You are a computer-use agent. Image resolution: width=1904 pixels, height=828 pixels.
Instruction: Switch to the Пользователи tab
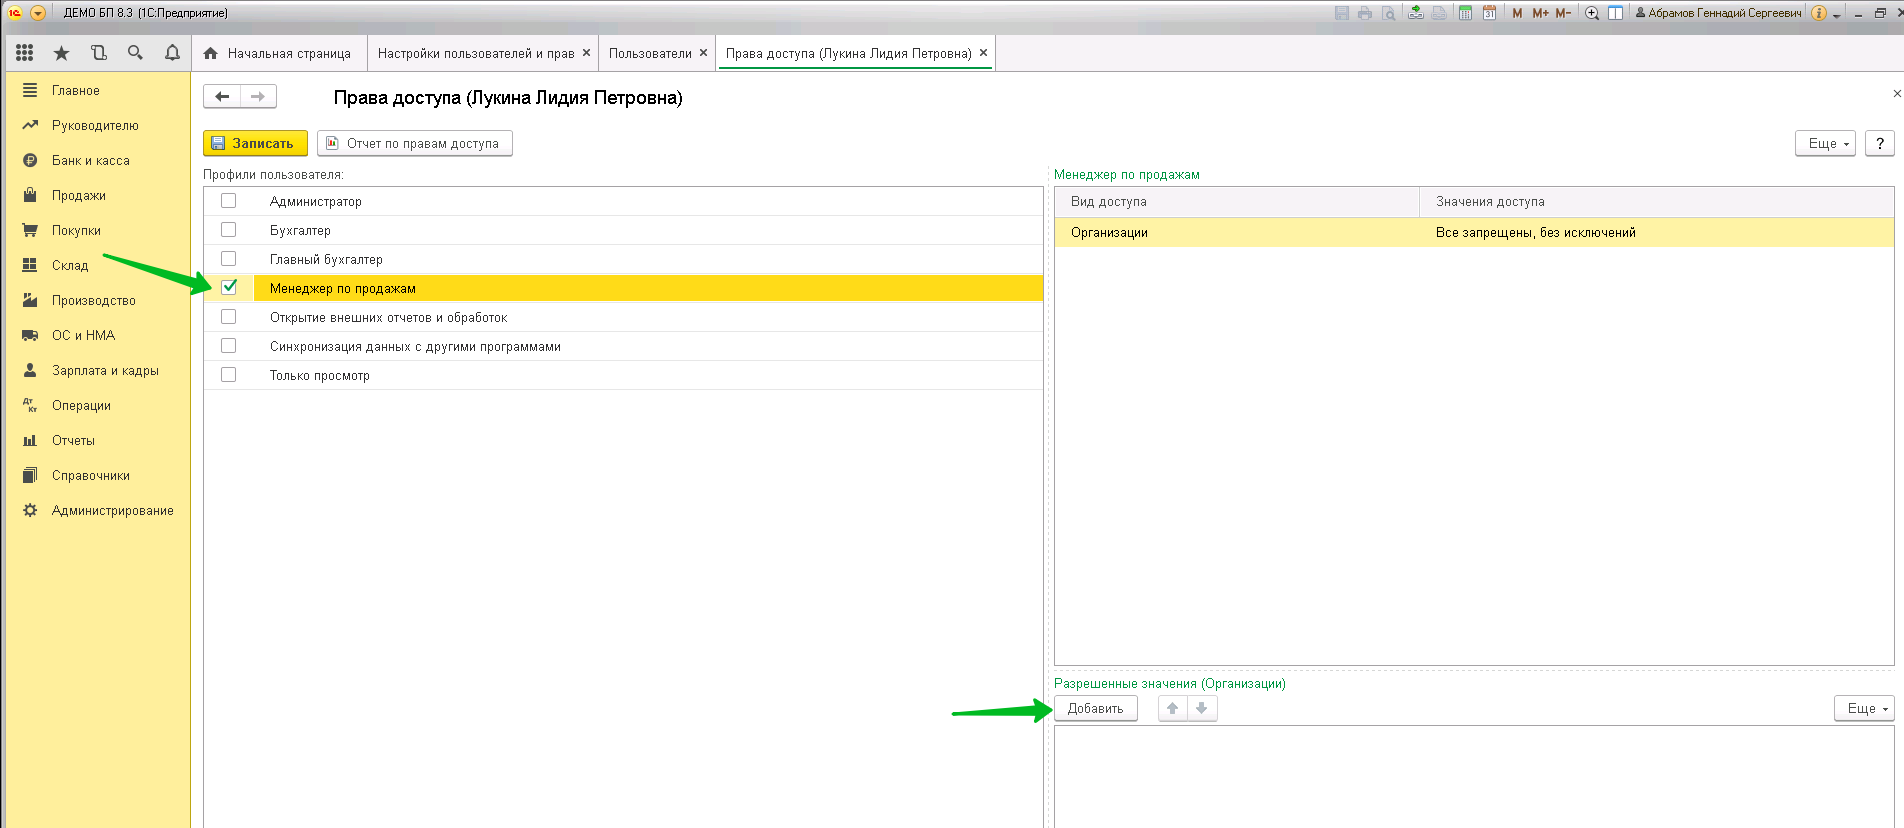(650, 53)
